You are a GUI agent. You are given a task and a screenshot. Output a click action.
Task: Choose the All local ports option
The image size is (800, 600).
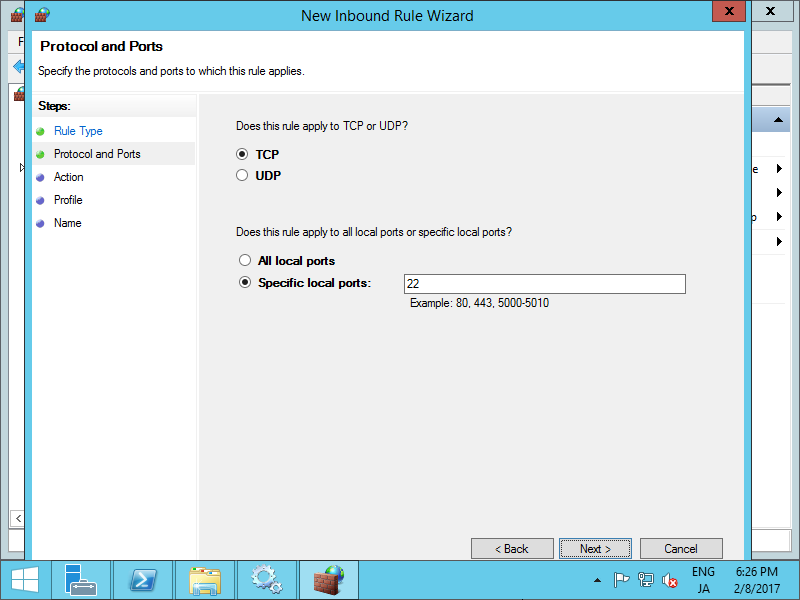pyautogui.click(x=244, y=259)
